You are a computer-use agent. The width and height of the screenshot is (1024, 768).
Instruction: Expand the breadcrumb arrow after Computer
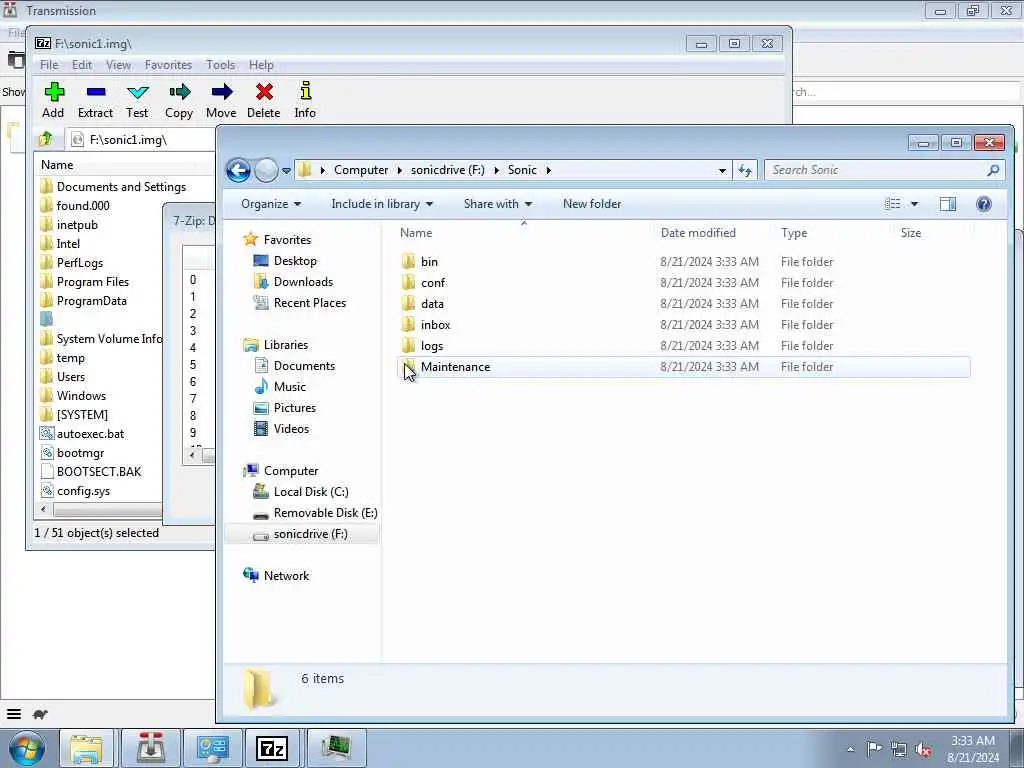pyautogui.click(x=400, y=170)
